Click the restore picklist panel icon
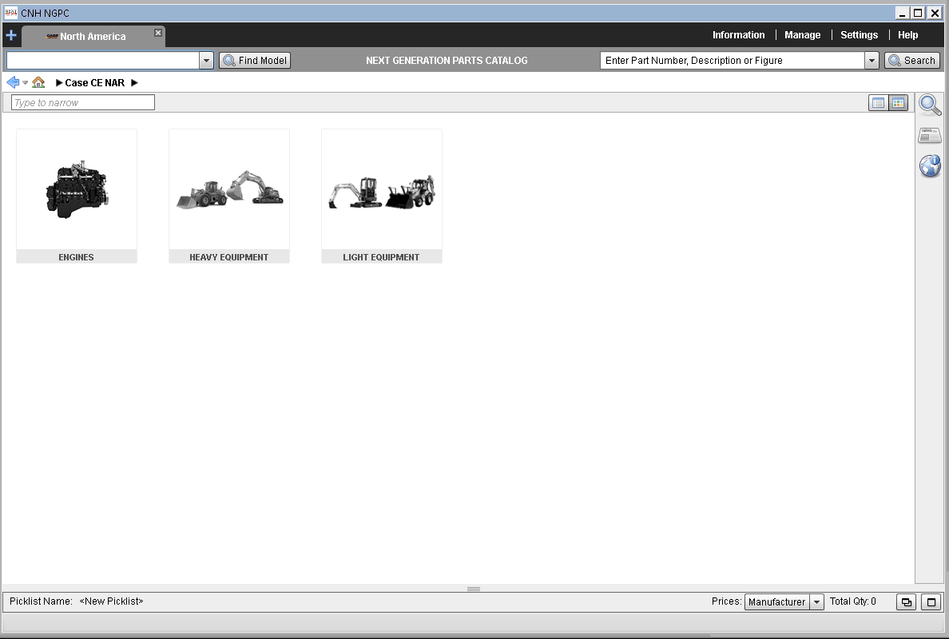 905,602
